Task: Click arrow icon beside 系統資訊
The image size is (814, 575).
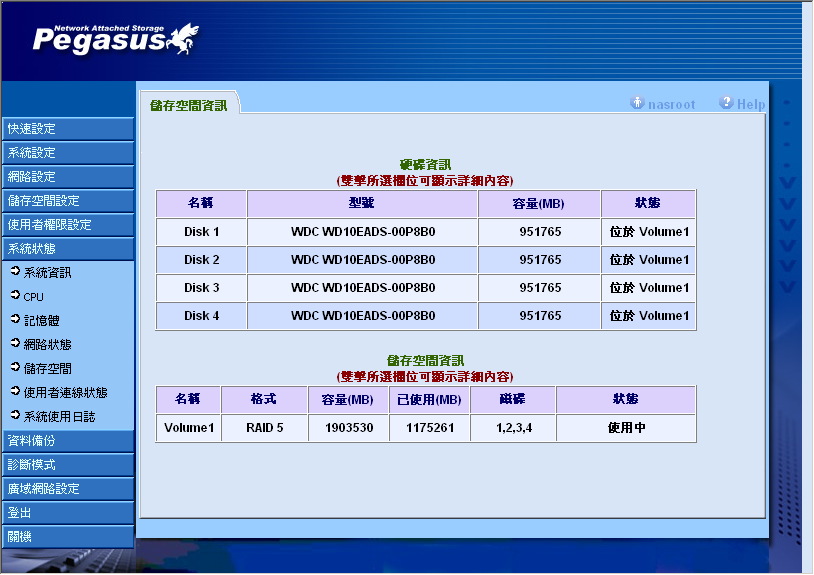Action: tap(15, 272)
